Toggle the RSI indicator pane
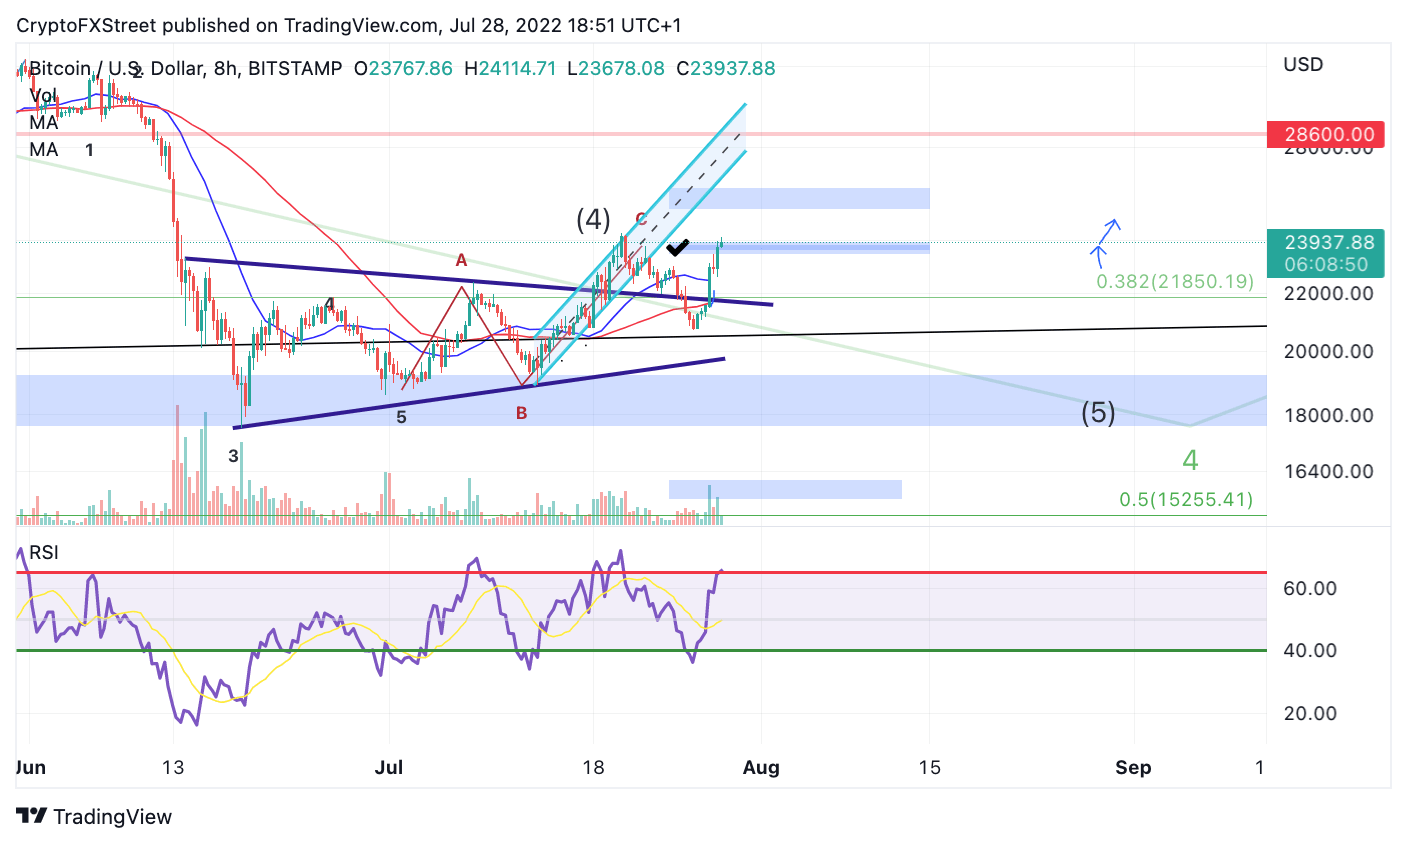This screenshot has height=844, width=1407. tap(44, 553)
